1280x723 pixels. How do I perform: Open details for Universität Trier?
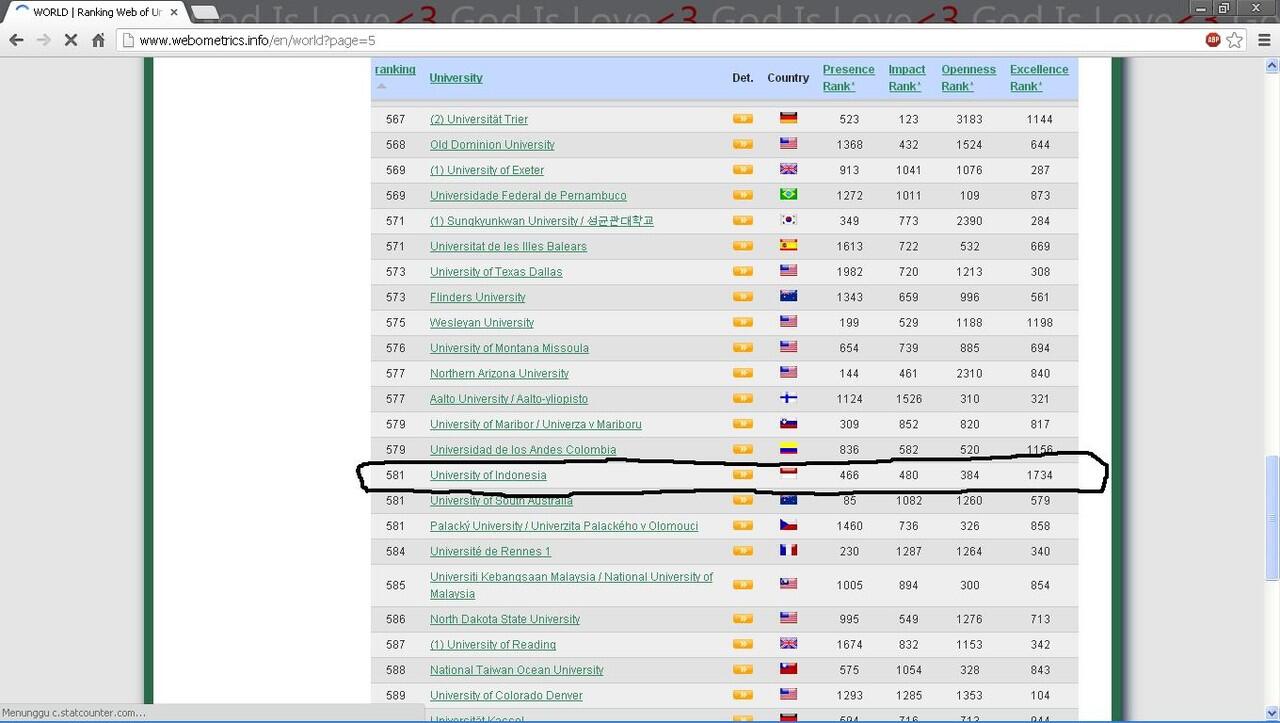tap(742, 118)
